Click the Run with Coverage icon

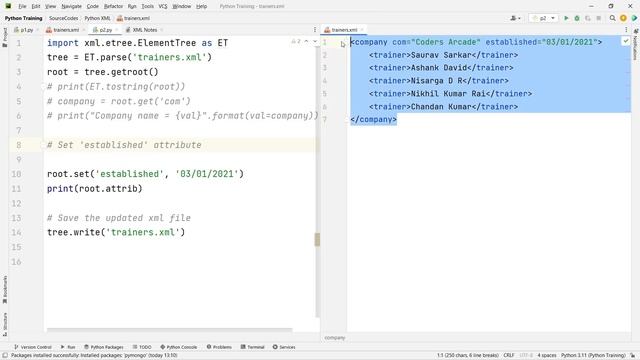(x=588, y=18)
